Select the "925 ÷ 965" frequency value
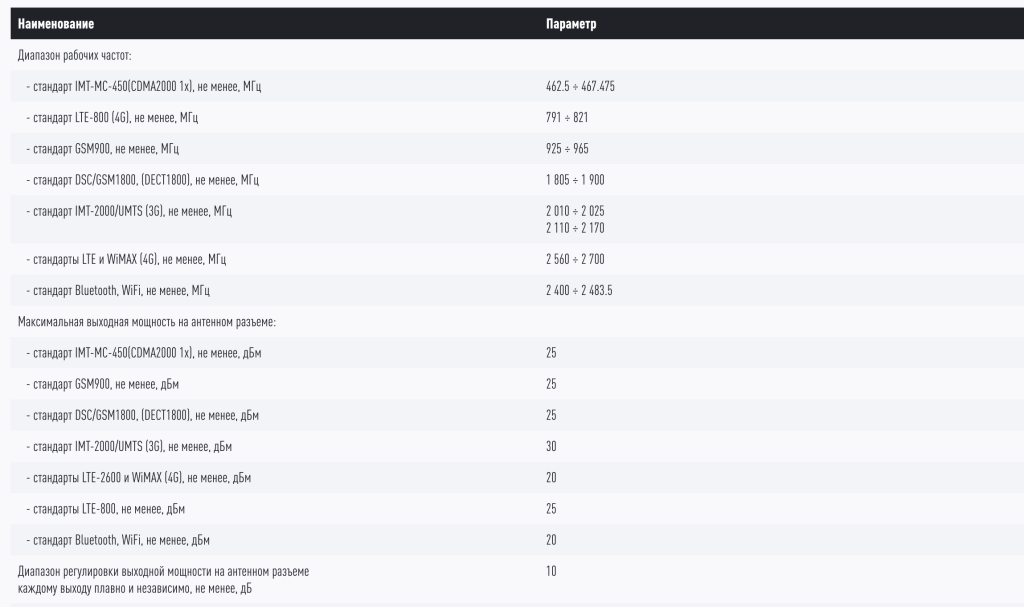The width and height of the screenshot is (1024, 607). click(566, 149)
